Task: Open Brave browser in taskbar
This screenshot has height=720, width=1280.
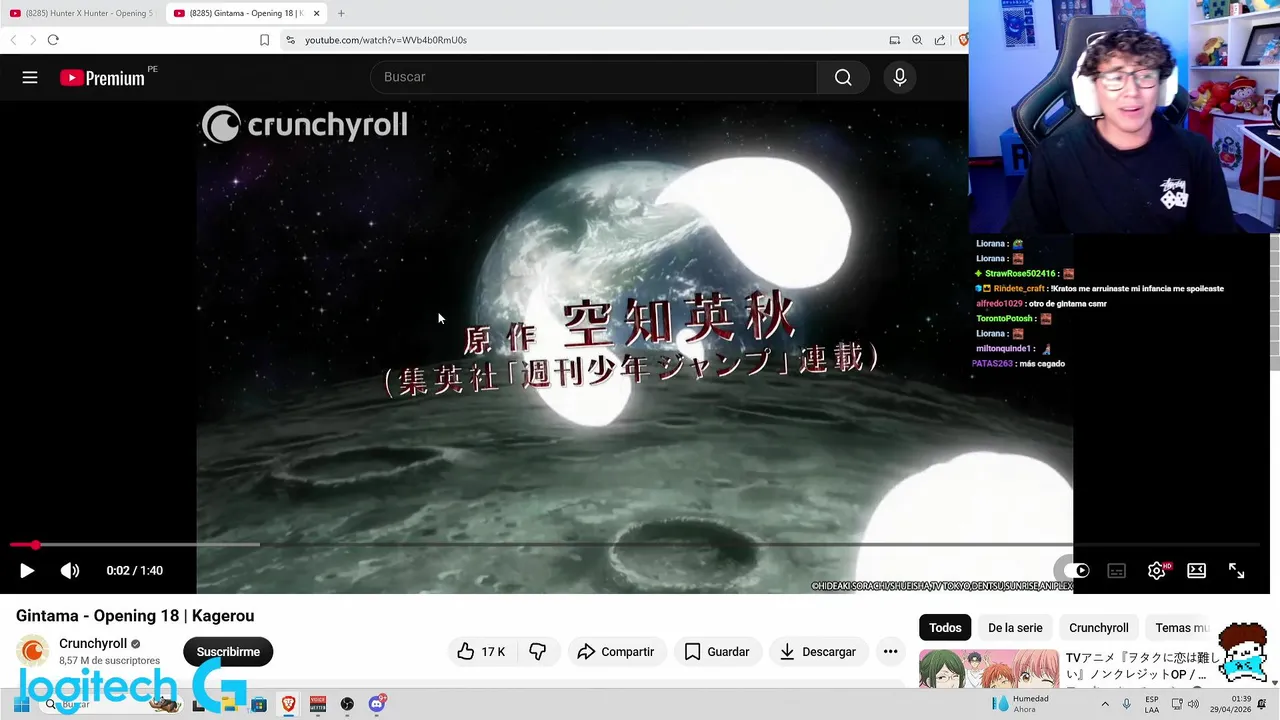Action: (288, 704)
